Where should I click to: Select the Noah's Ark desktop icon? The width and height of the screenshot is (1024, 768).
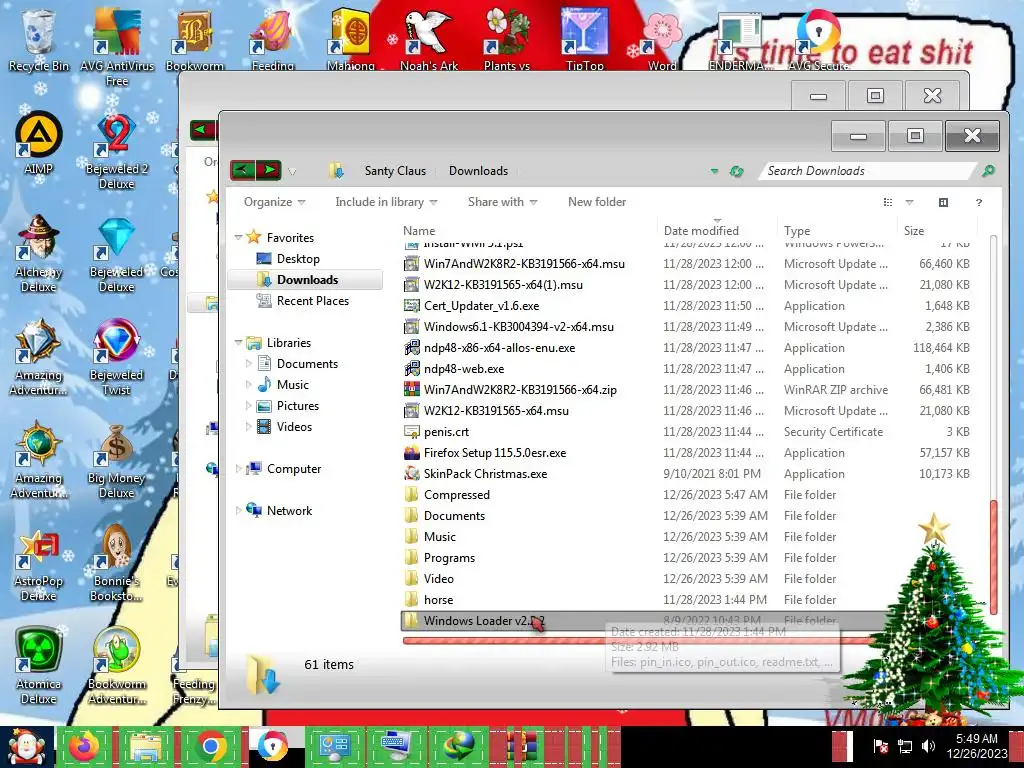tap(428, 39)
